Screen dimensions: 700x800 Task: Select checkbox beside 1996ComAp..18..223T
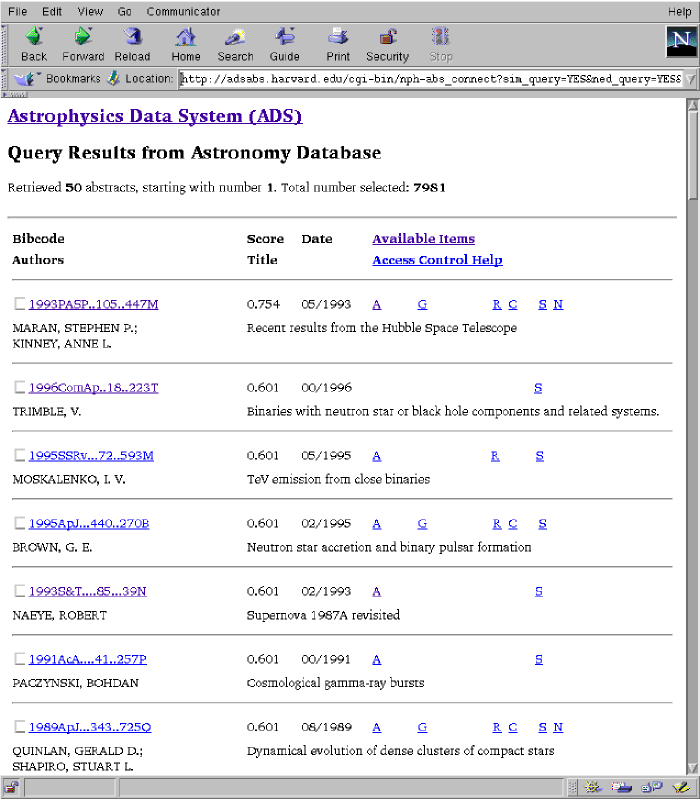point(19,388)
